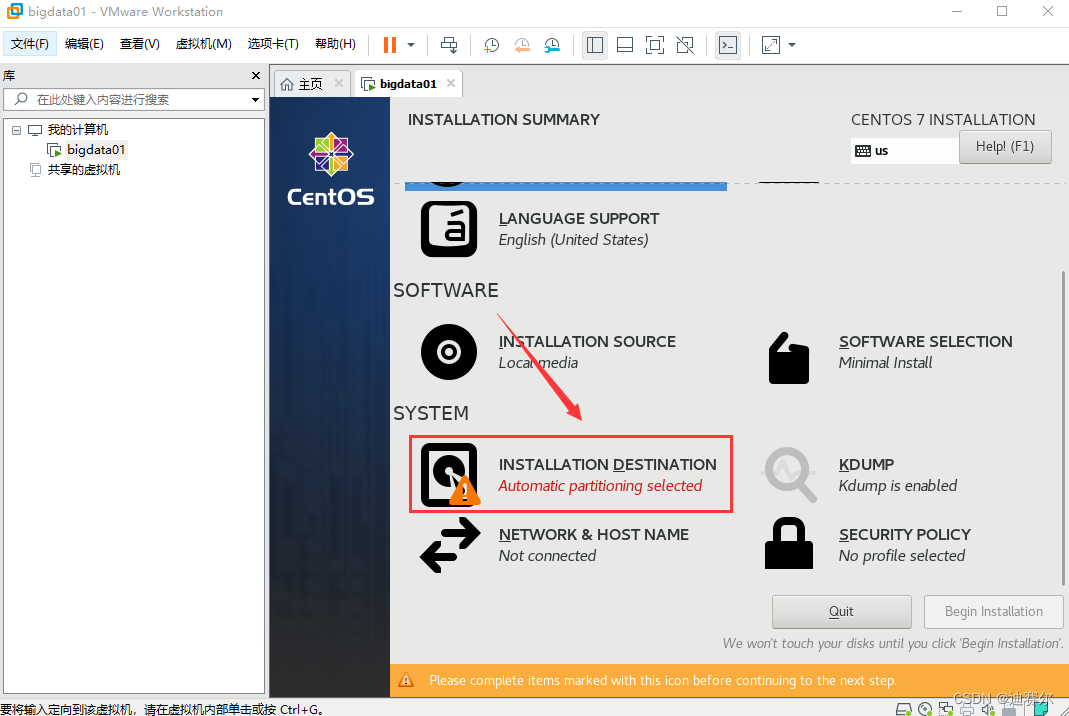Click the Quit button
The width and height of the screenshot is (1069, 716).
(x=841, y=612)
